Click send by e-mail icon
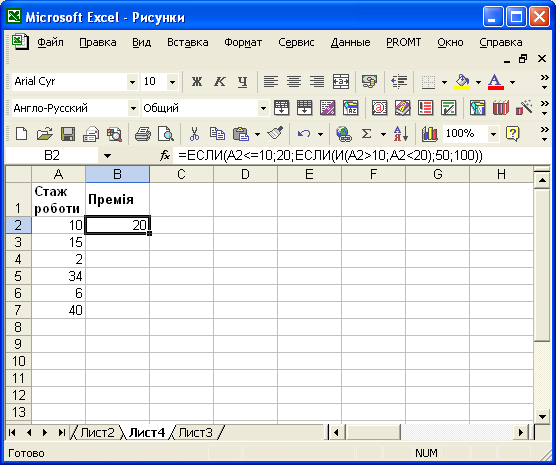556x465 pixels. click(91, 134)
